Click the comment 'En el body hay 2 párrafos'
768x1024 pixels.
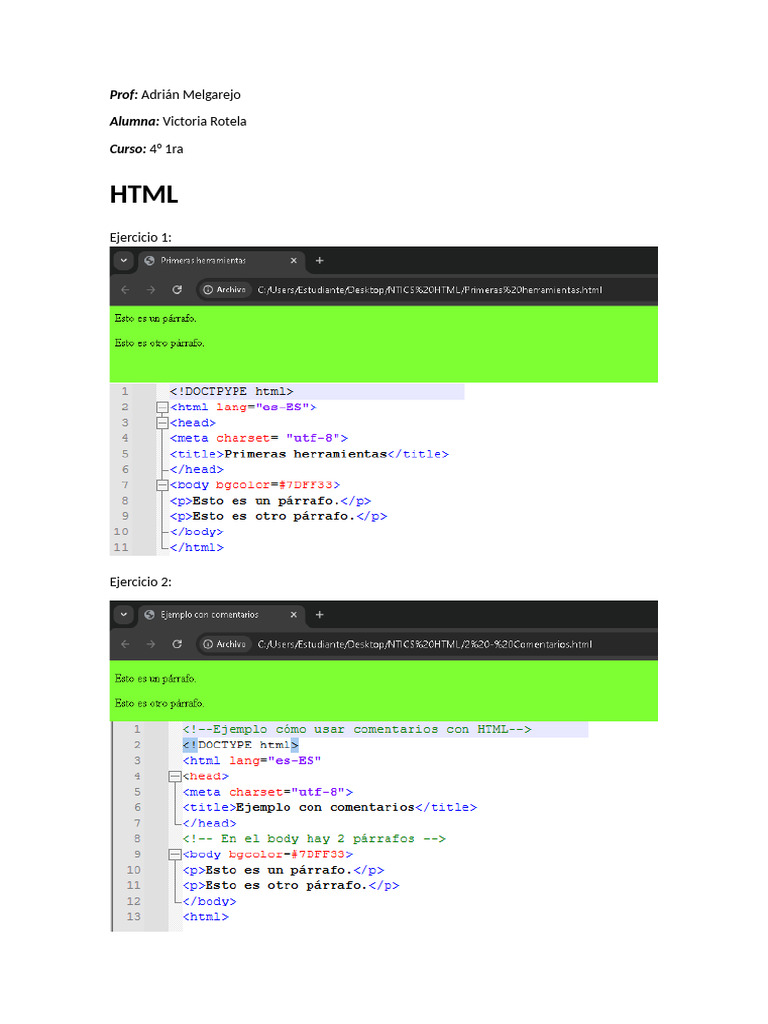point(314,839)
